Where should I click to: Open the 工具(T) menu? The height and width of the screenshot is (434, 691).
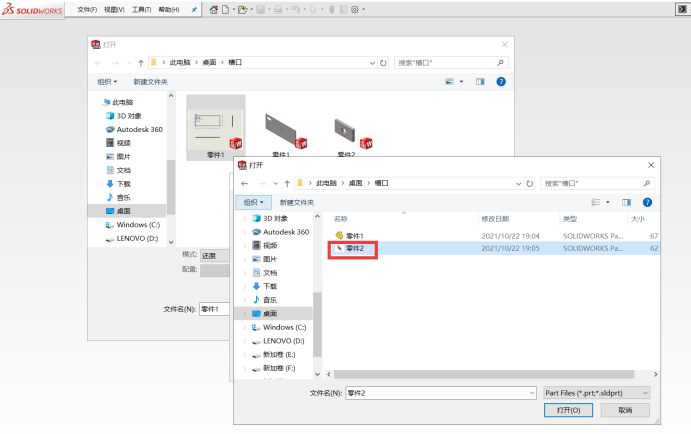click(141, 9)
